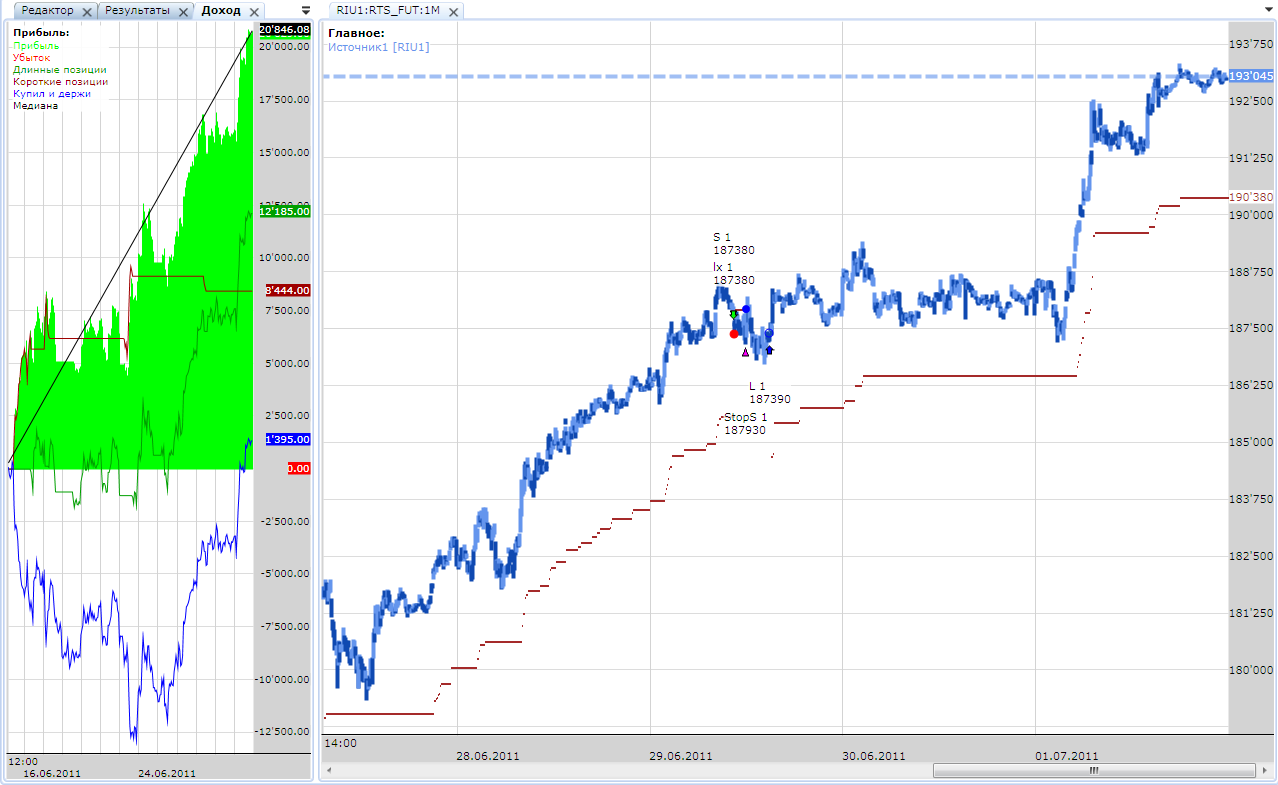Click the Длинные позиции legend entry
This screenshot has height=785, width=1278.
pyautogui.click(x=60, y=69)
